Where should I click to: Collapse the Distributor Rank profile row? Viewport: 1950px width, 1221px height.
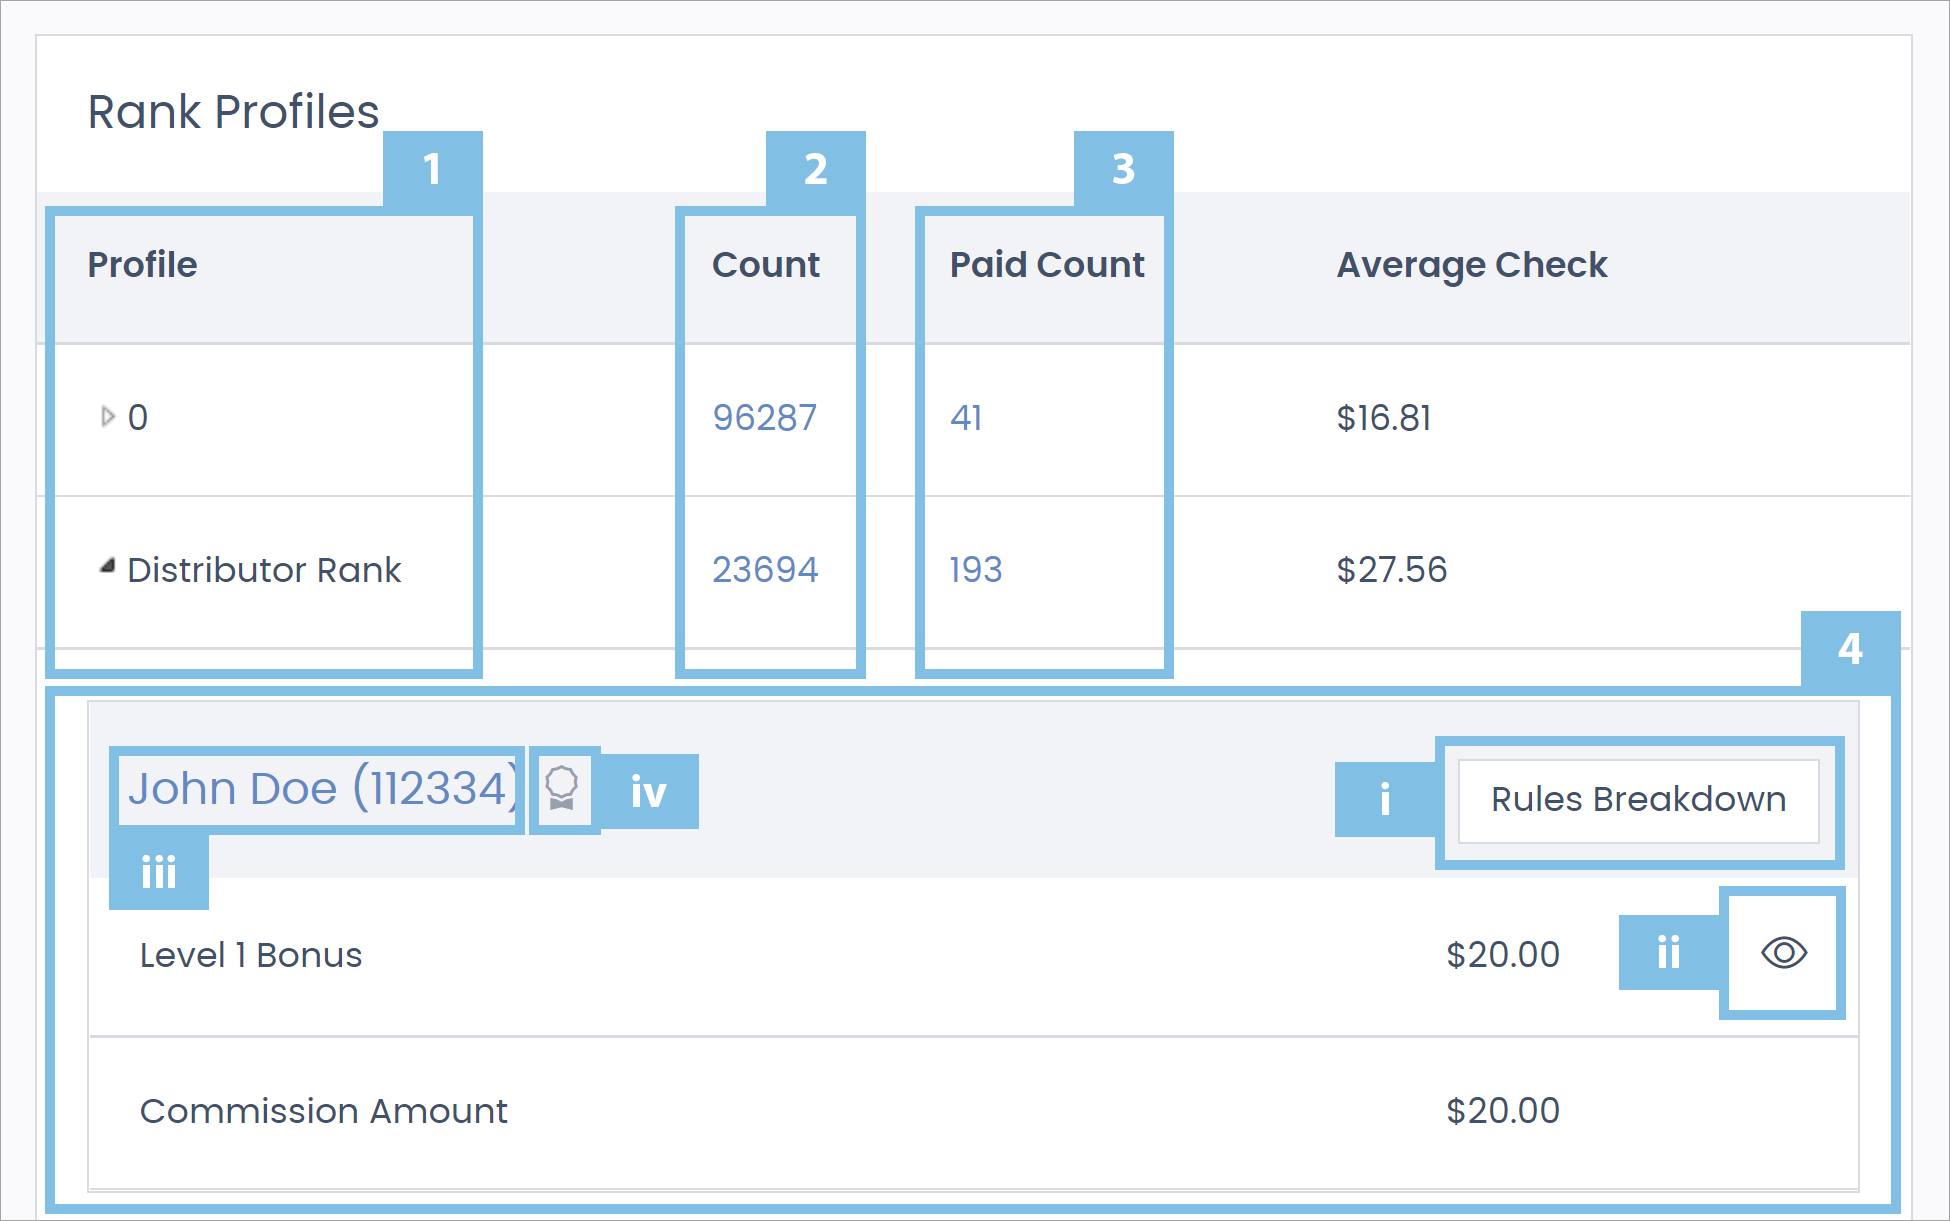(106, 568)
